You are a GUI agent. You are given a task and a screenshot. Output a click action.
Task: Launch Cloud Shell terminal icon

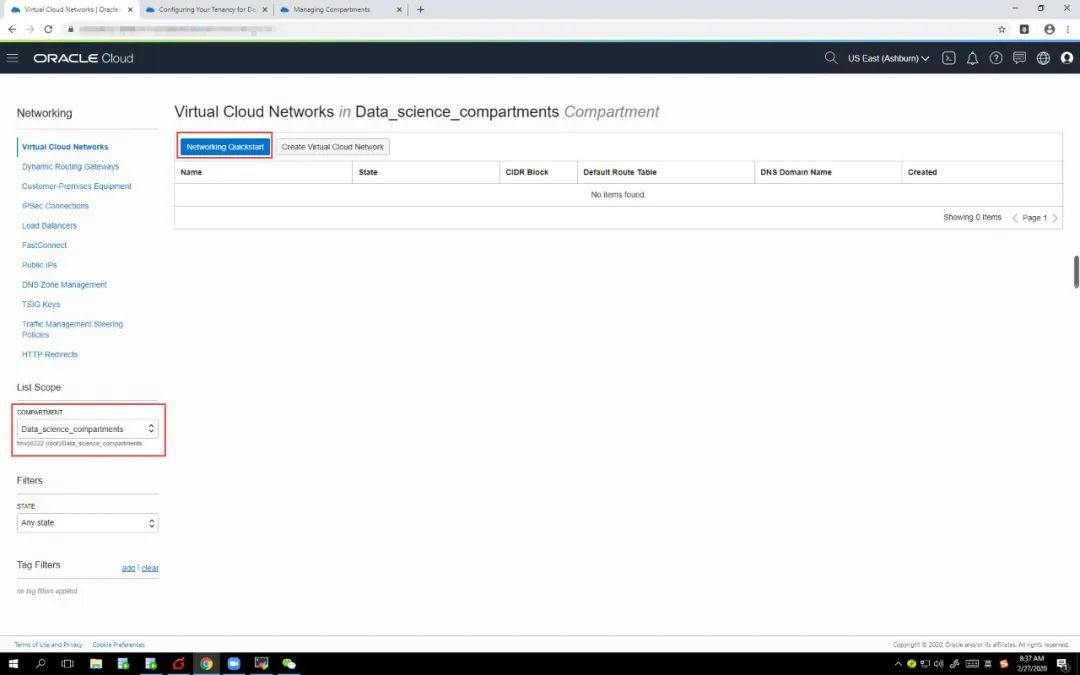point(948,58)
